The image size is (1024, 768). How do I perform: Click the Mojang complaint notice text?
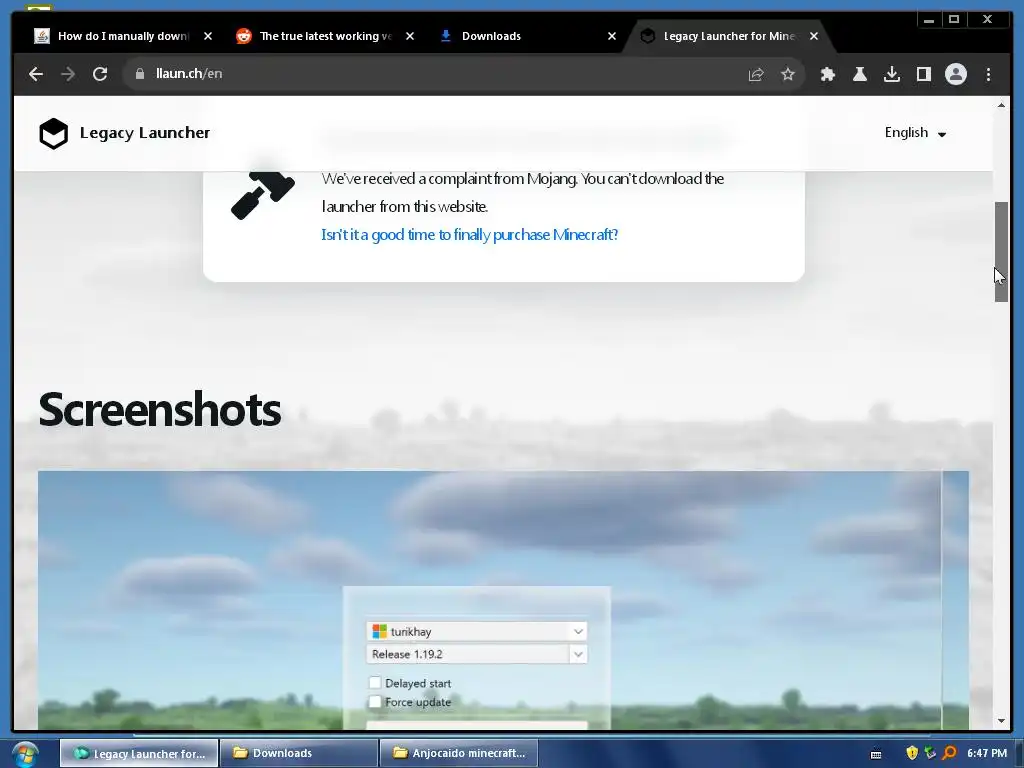(522, 193)
